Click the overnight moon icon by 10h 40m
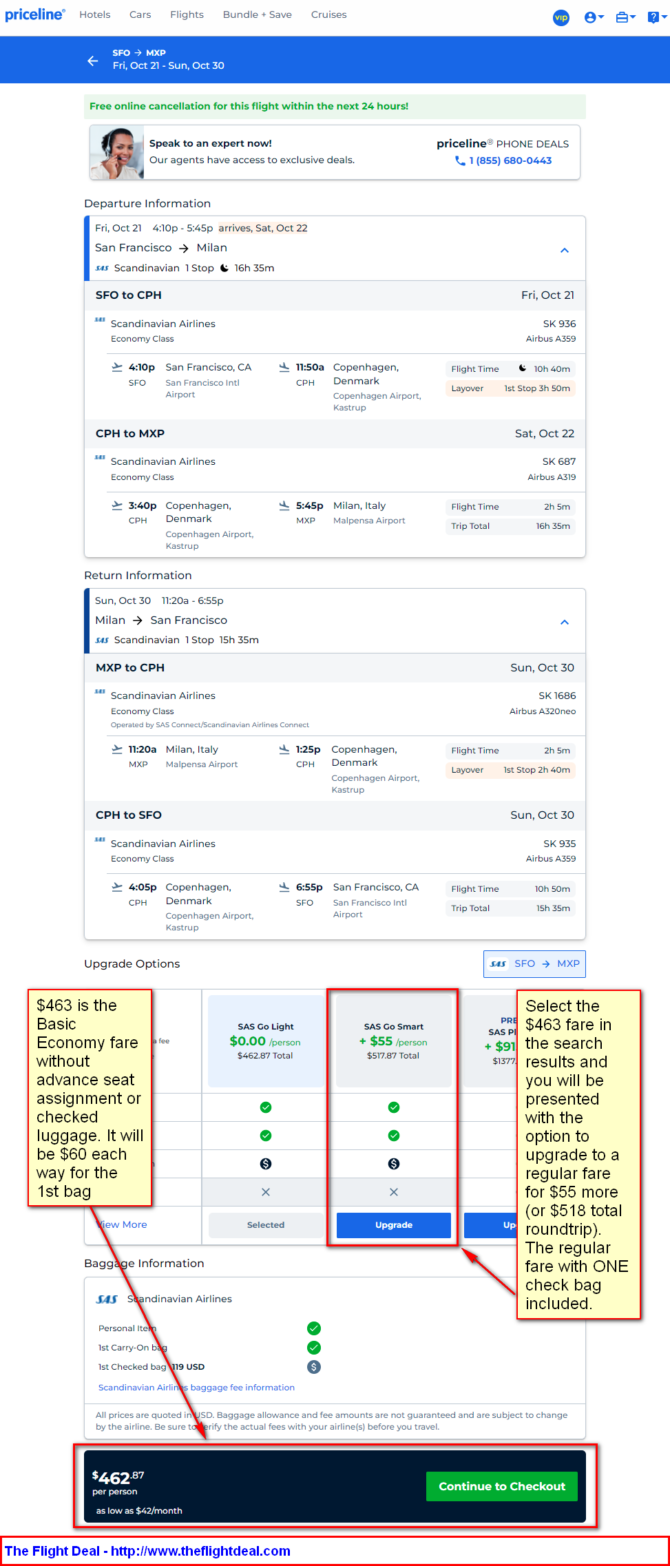 pos(522,369)
